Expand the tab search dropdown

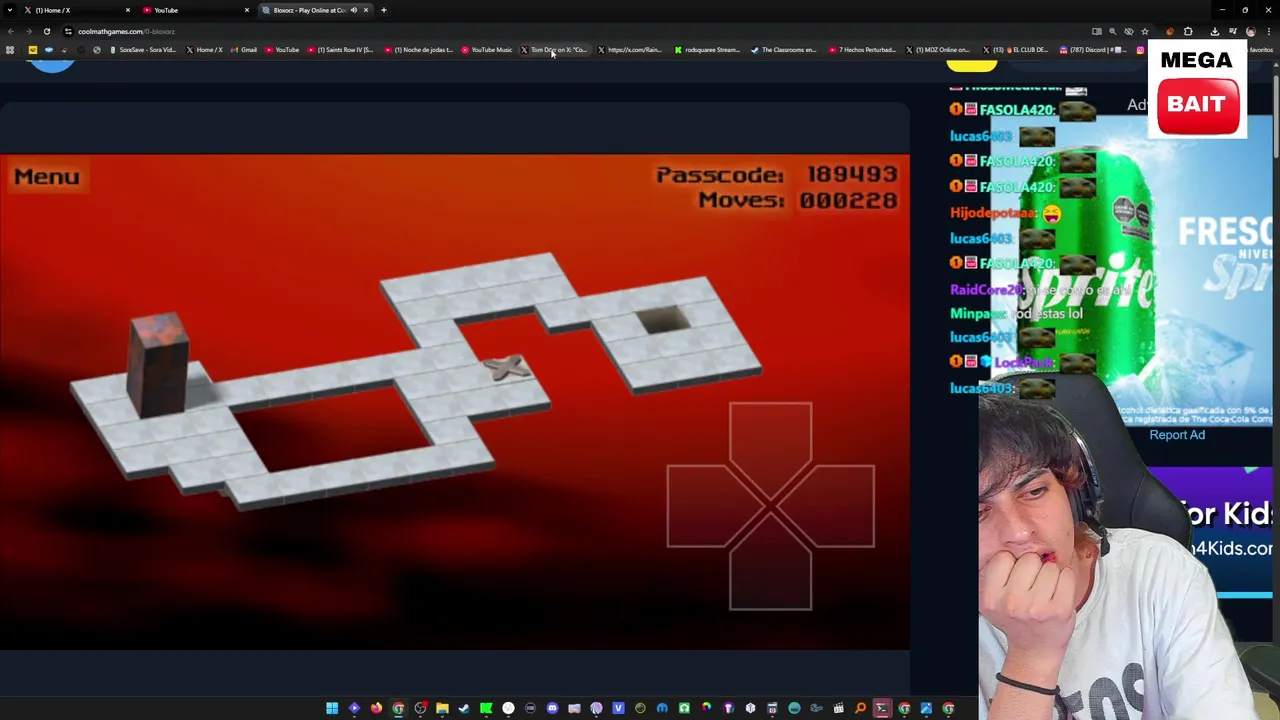(x=10, y=10)
